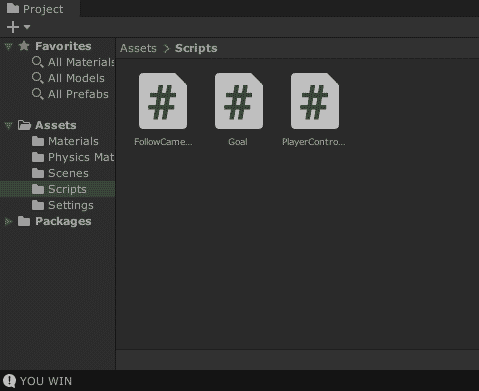Click the Materials folder icon

pyautogui.click(x=38, y=141)
